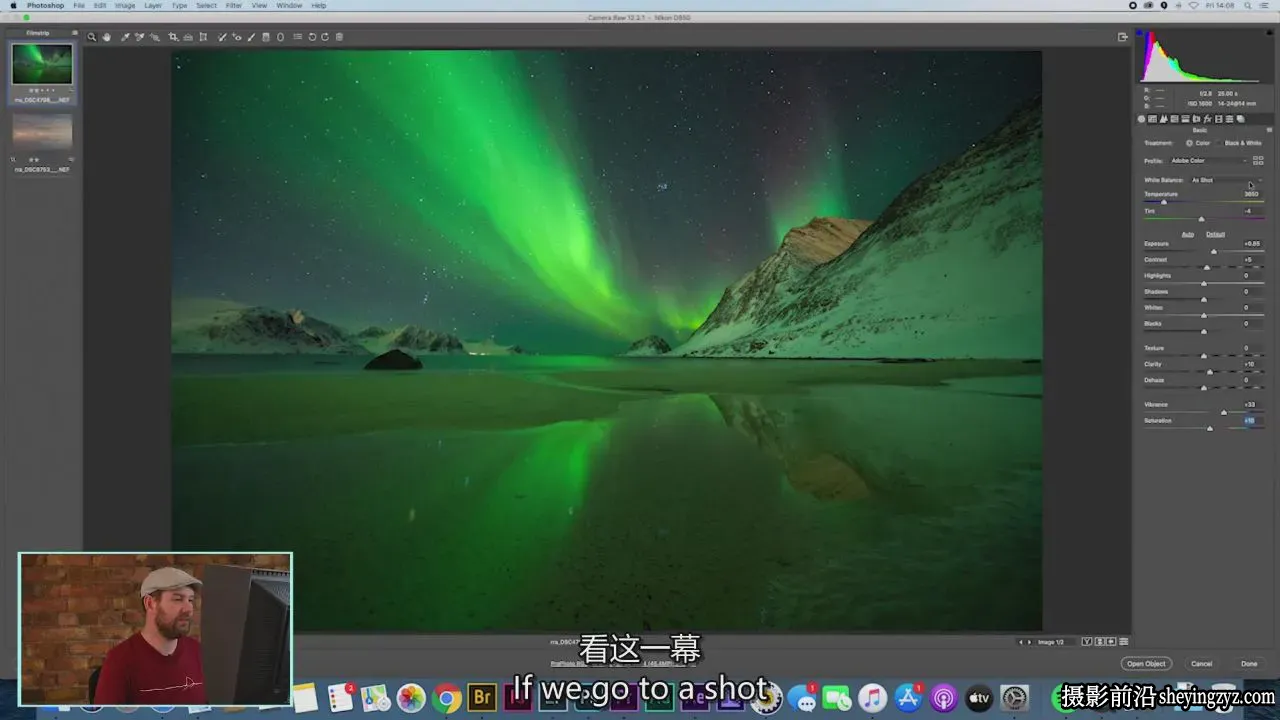Open the Filter menu in menu bar
1280x720 pixels.
pos(233,5)
